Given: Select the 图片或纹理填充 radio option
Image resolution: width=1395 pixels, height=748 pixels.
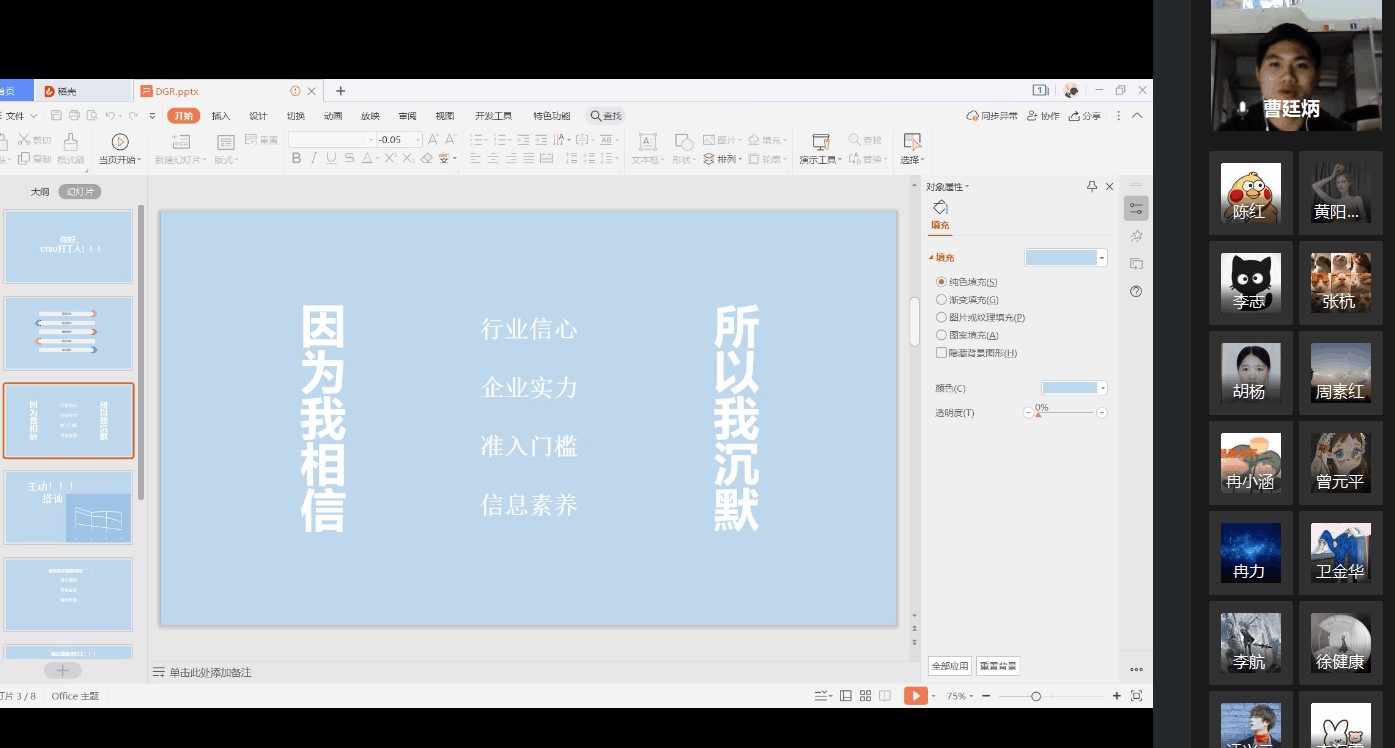Looking at the screenshot, I should tap(941, 318).
